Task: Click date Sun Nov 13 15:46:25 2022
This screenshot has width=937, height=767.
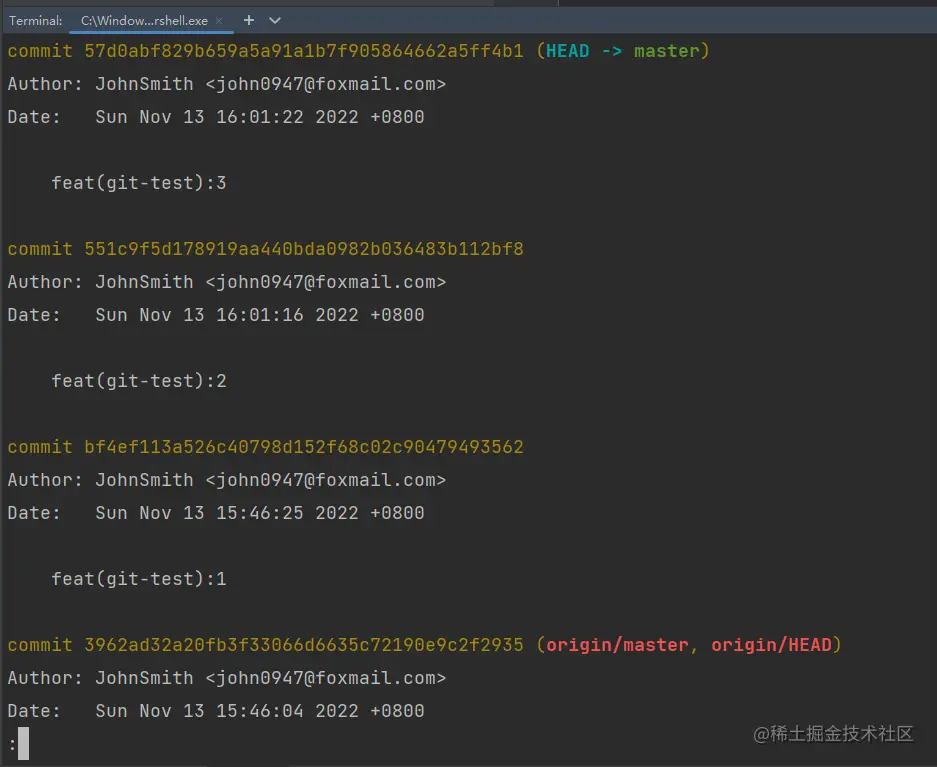Action: (227, 513)
